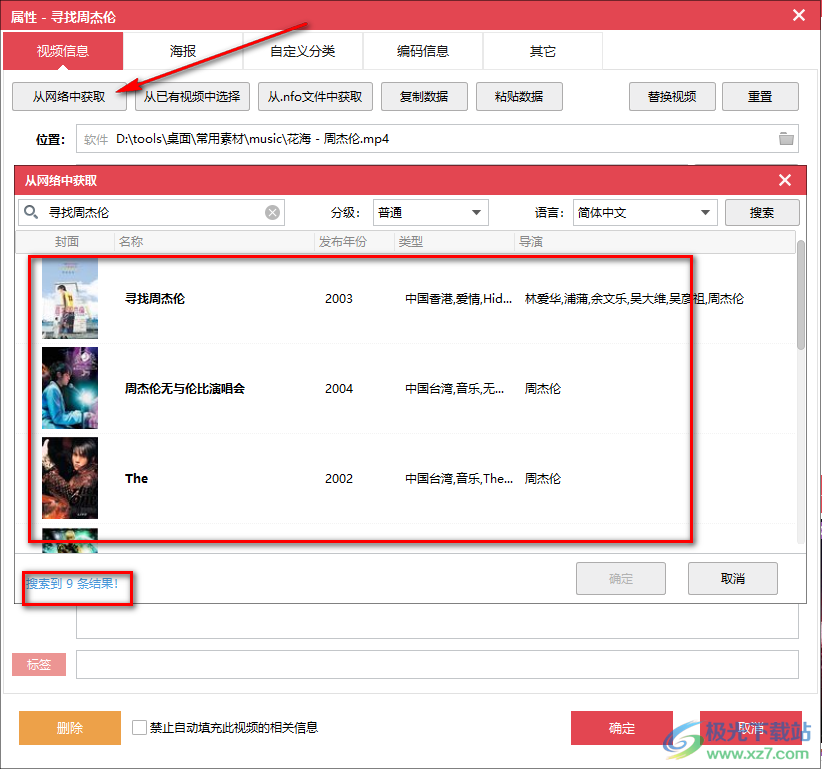The width and height of the screenshot is (822, 770).
Task: Enable 禁止自动填充此视频的相关信息 checkbox
Action: [139, 727]
